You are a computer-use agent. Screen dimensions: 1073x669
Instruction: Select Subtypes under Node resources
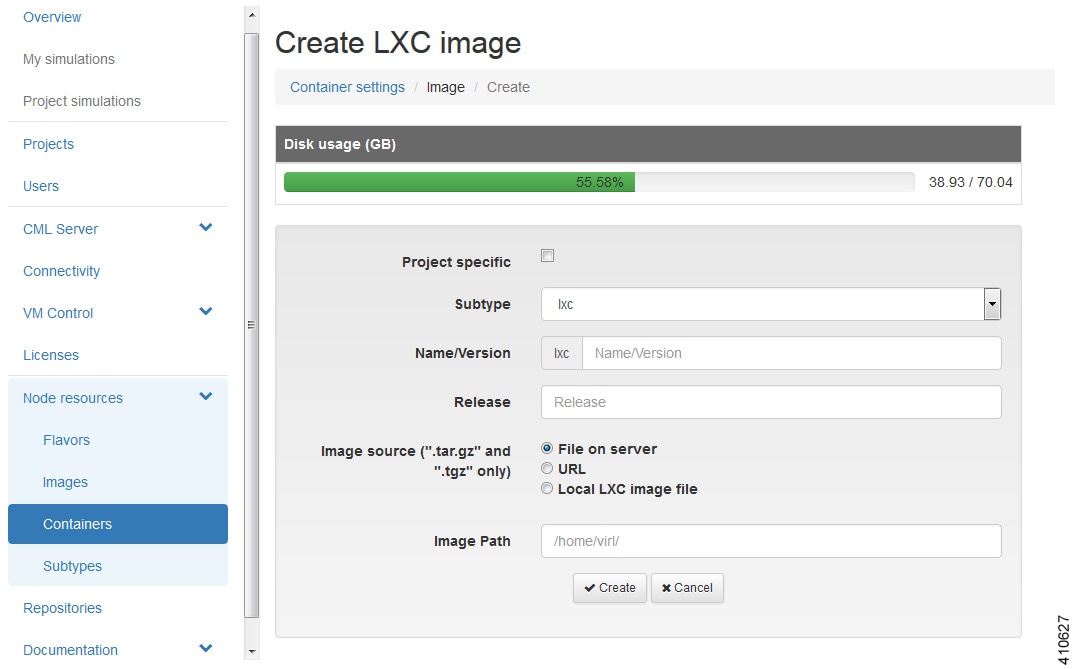pyautogui.click(x=72, y=566)
